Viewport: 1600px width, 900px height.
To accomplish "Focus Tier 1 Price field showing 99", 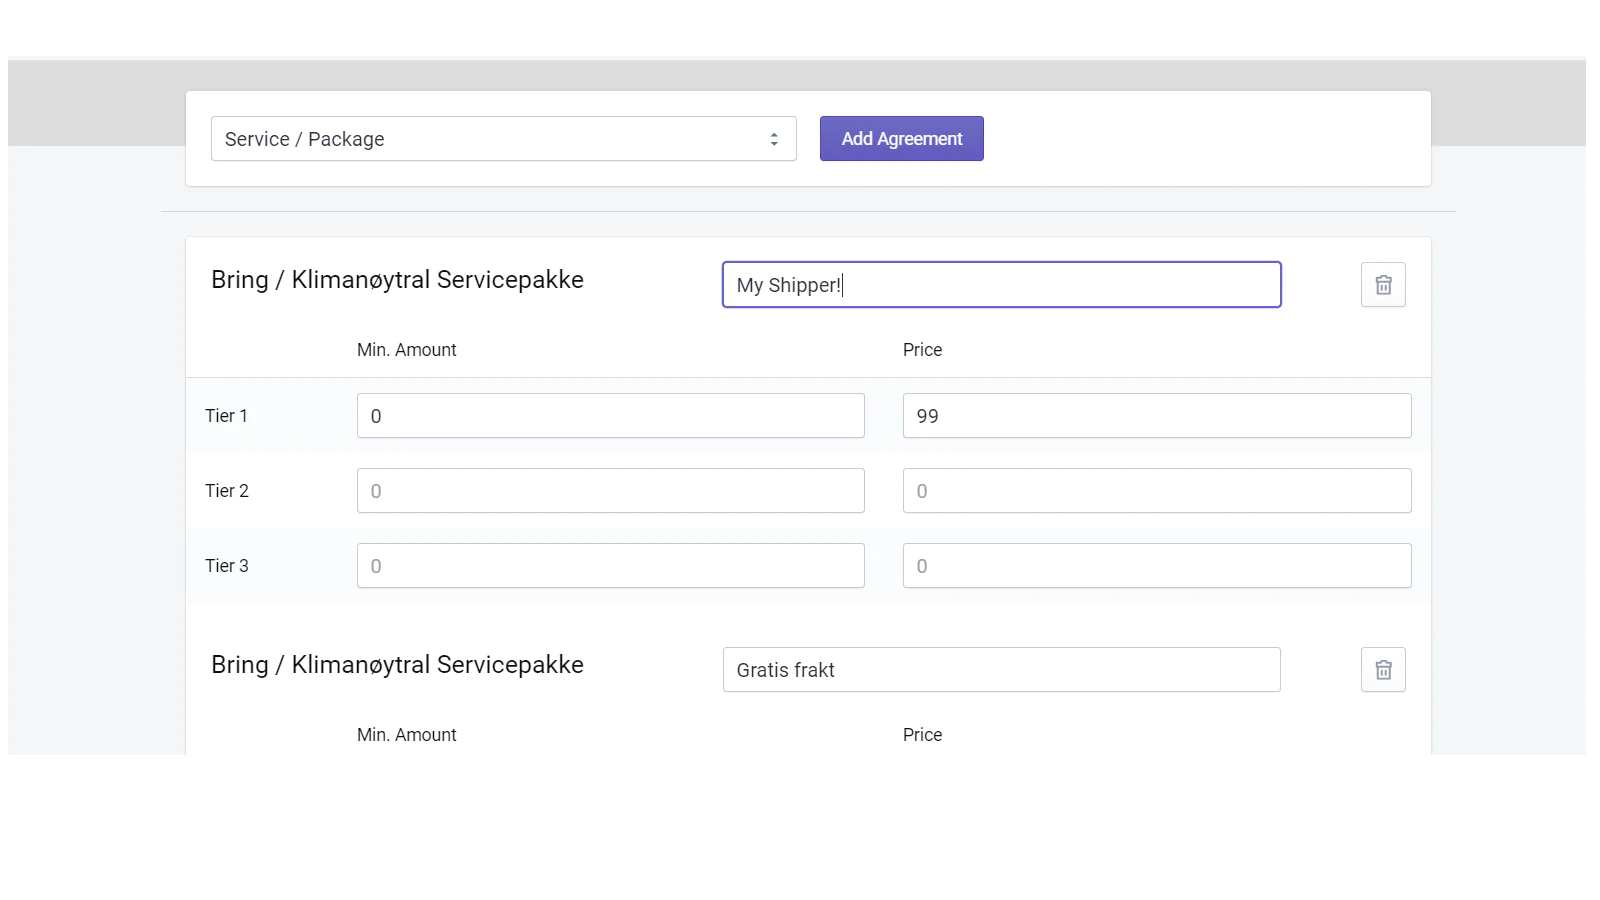I will click(1157, 416).
